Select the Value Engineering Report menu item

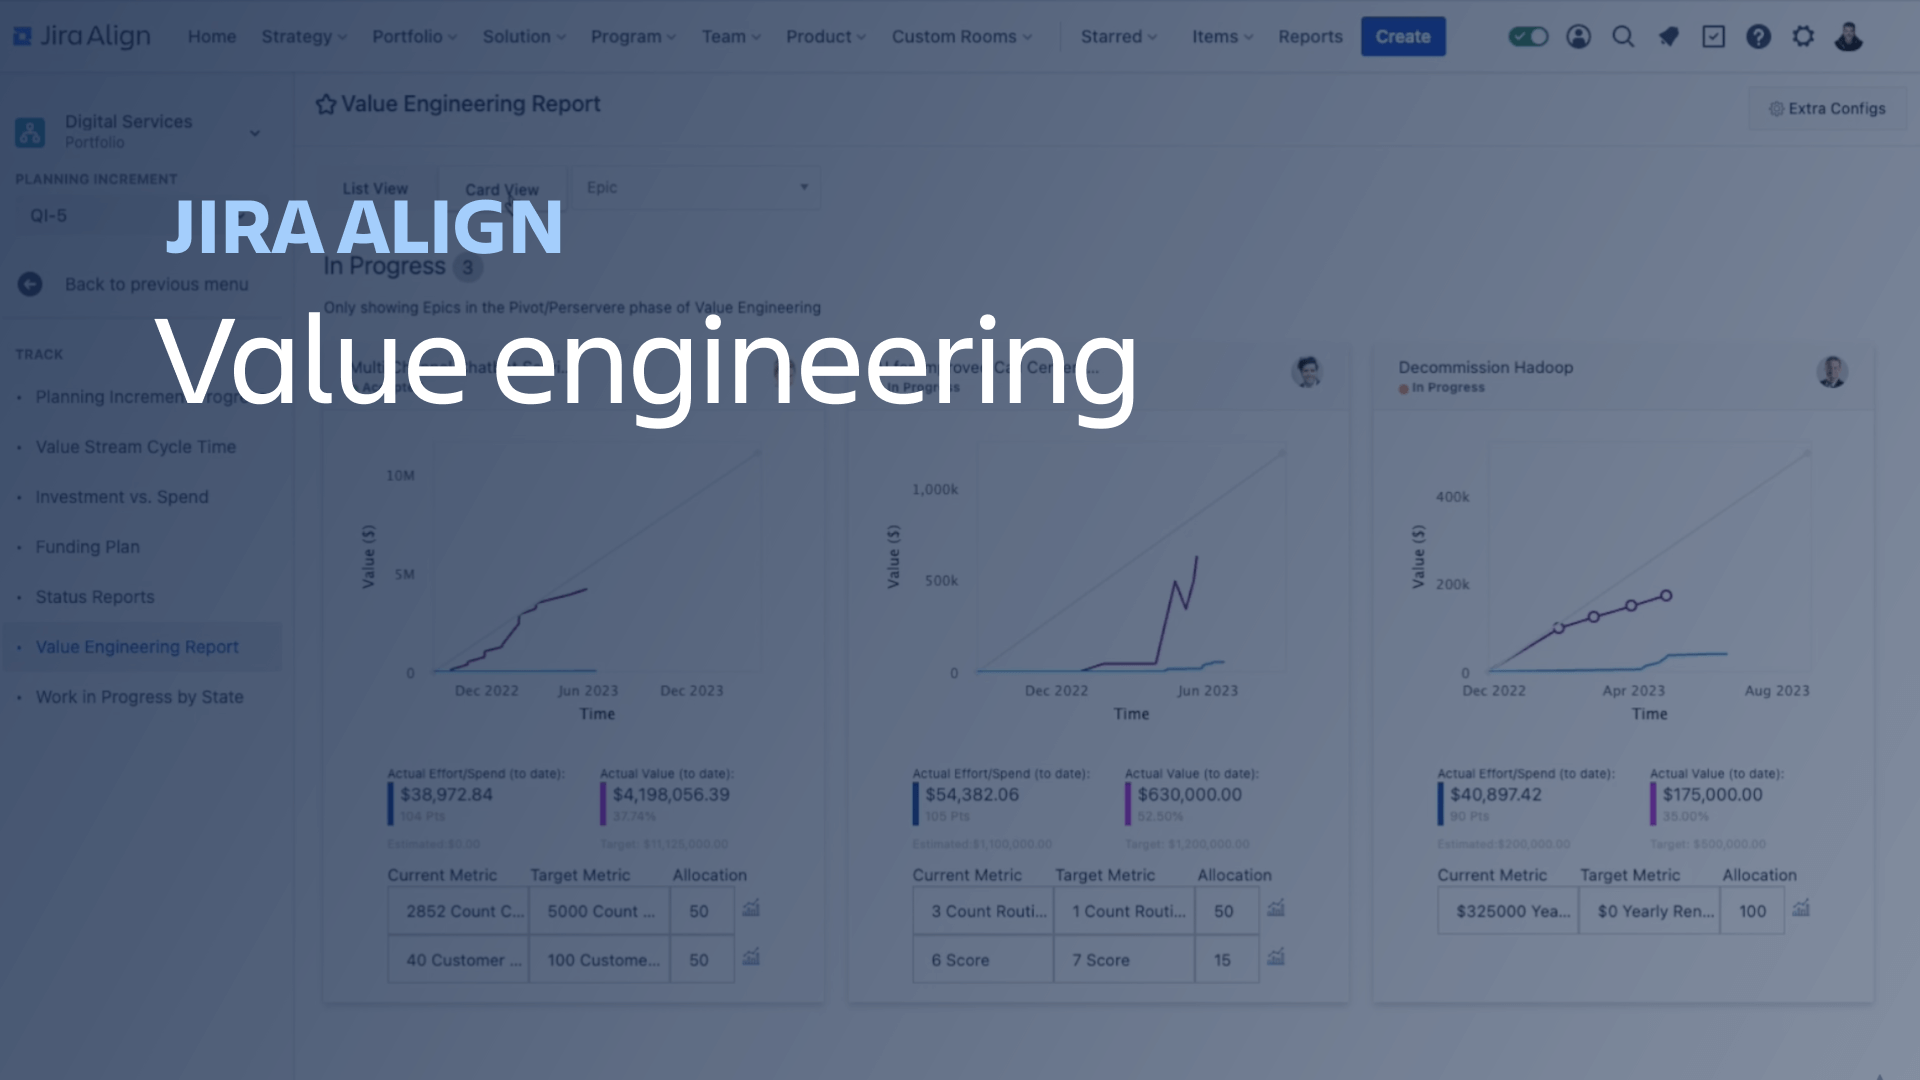pyautogui.click(x=137, y=646)
